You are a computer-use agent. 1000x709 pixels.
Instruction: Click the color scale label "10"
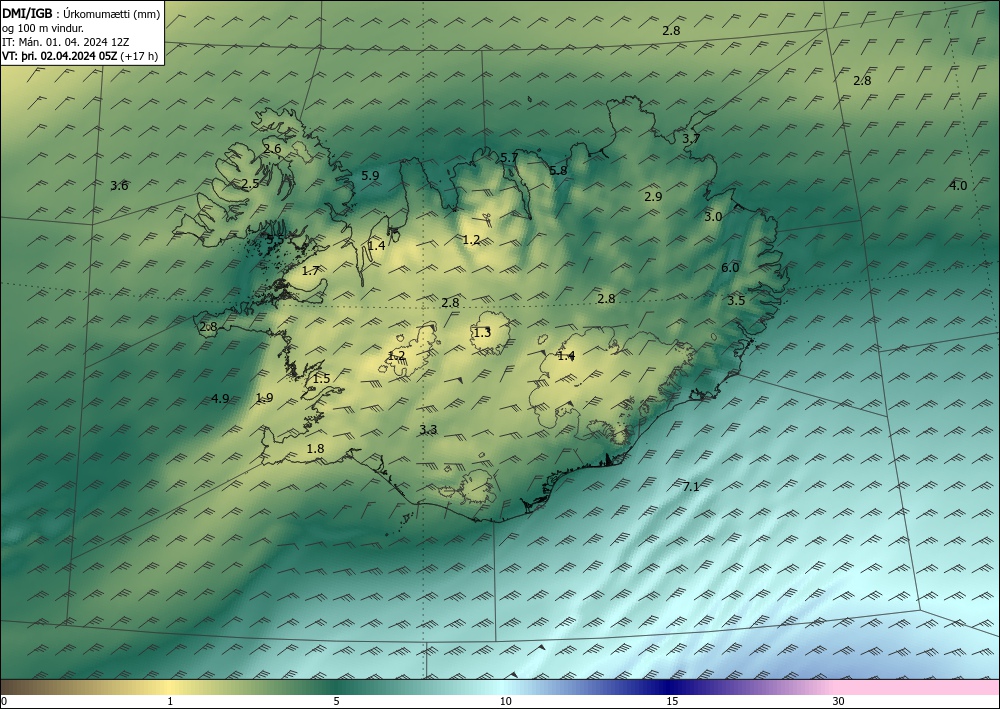[505, 701]
